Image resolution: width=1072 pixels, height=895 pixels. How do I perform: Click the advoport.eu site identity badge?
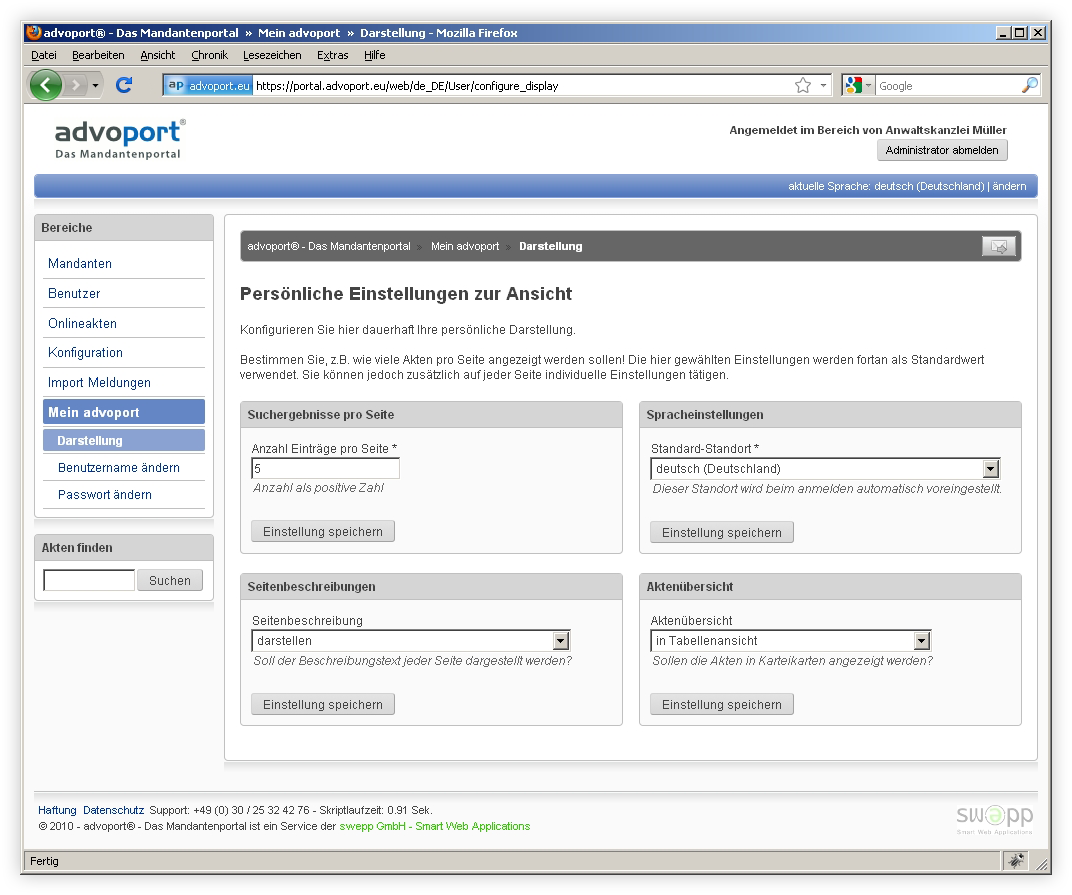[x=209, y=85]
